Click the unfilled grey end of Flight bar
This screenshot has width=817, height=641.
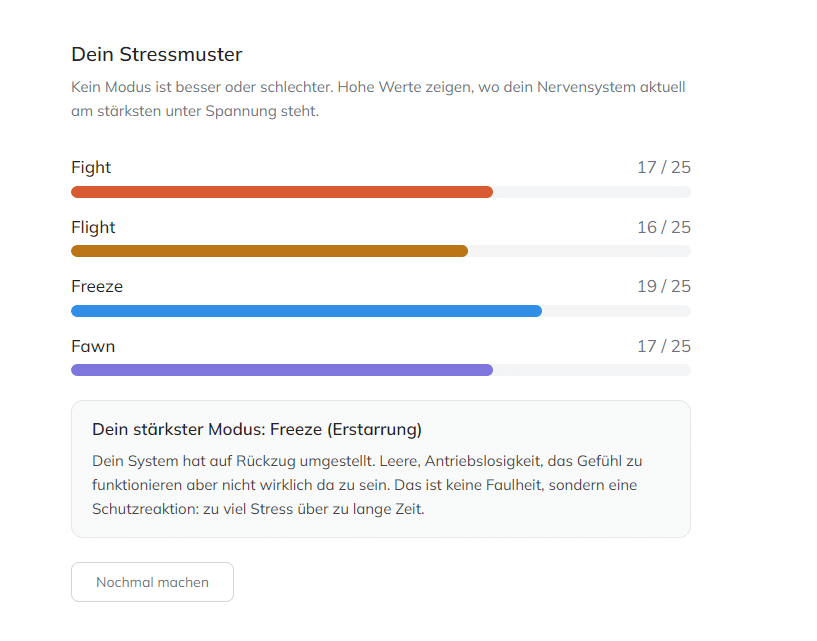coord(579,251)
